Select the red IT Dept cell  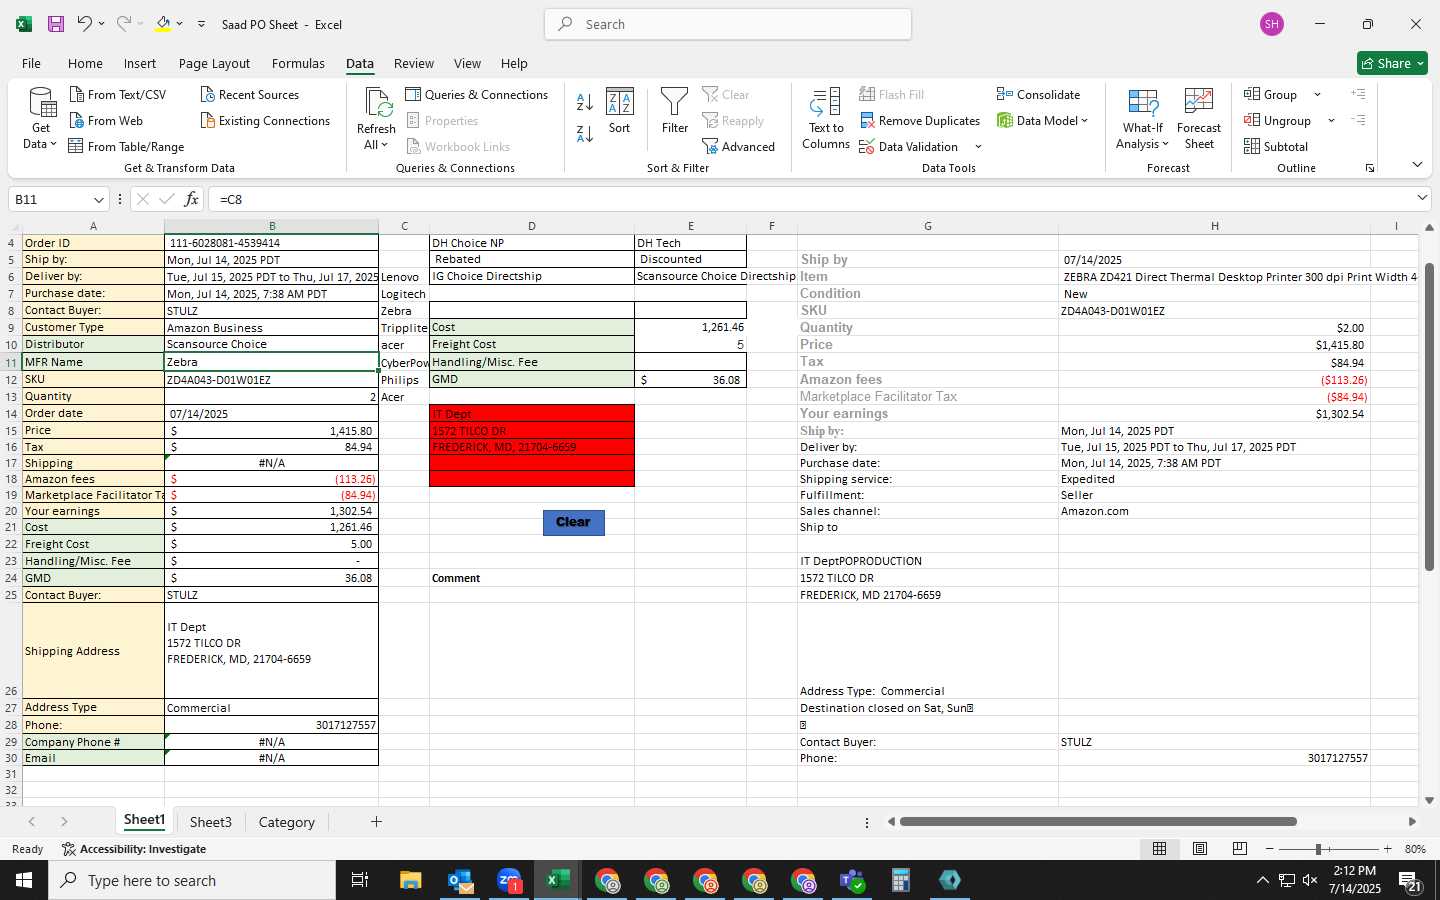[x=532, y=414]
